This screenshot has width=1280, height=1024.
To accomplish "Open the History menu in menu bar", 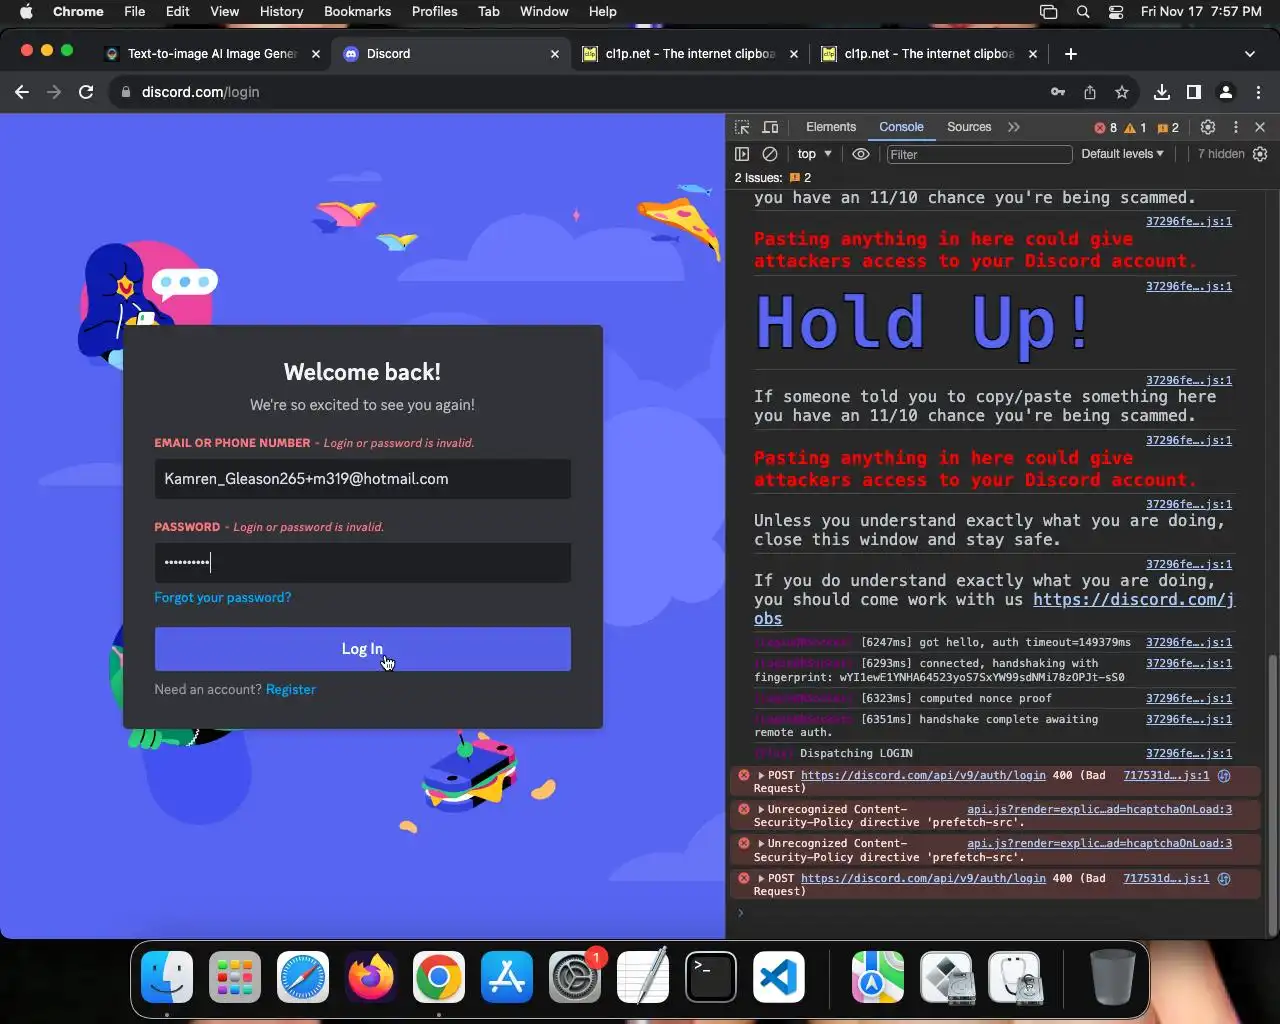I will point(281,11).
